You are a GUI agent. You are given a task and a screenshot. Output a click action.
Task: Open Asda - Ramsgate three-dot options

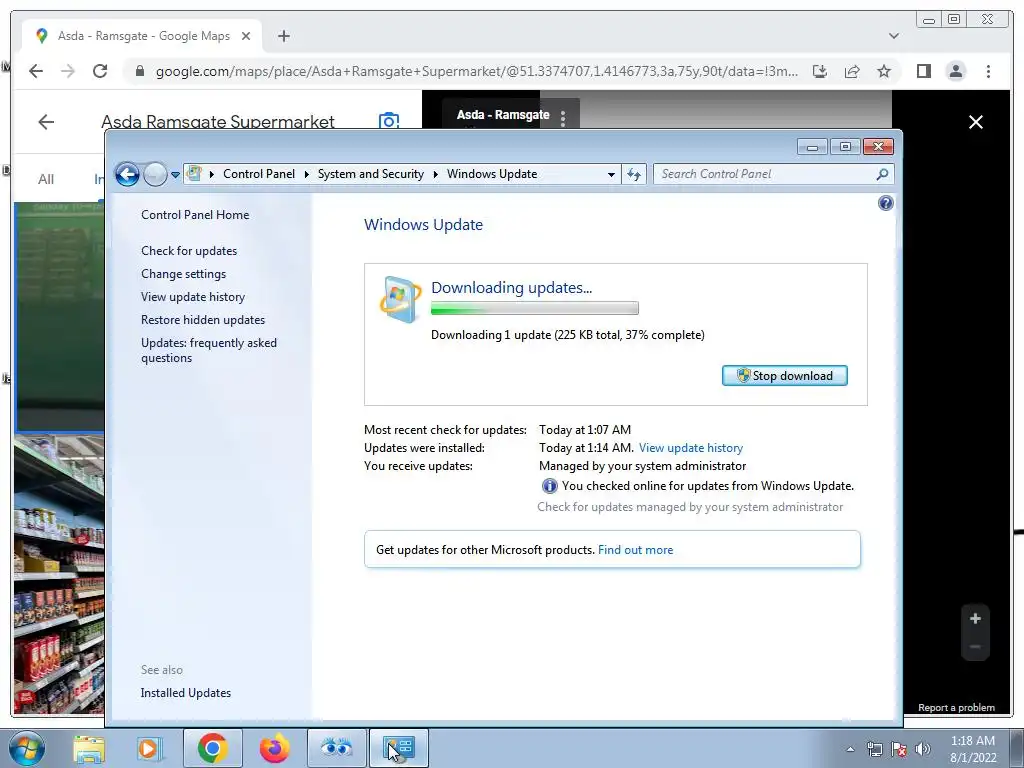563,117
